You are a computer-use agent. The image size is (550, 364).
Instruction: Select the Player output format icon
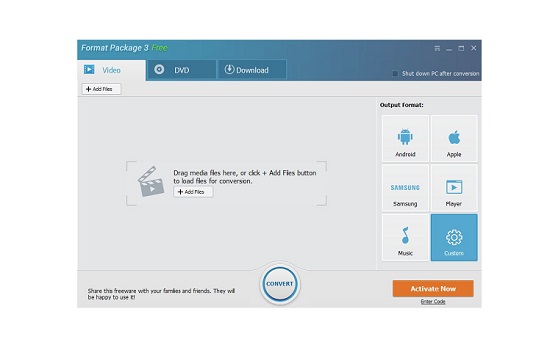tap(454, 188)
